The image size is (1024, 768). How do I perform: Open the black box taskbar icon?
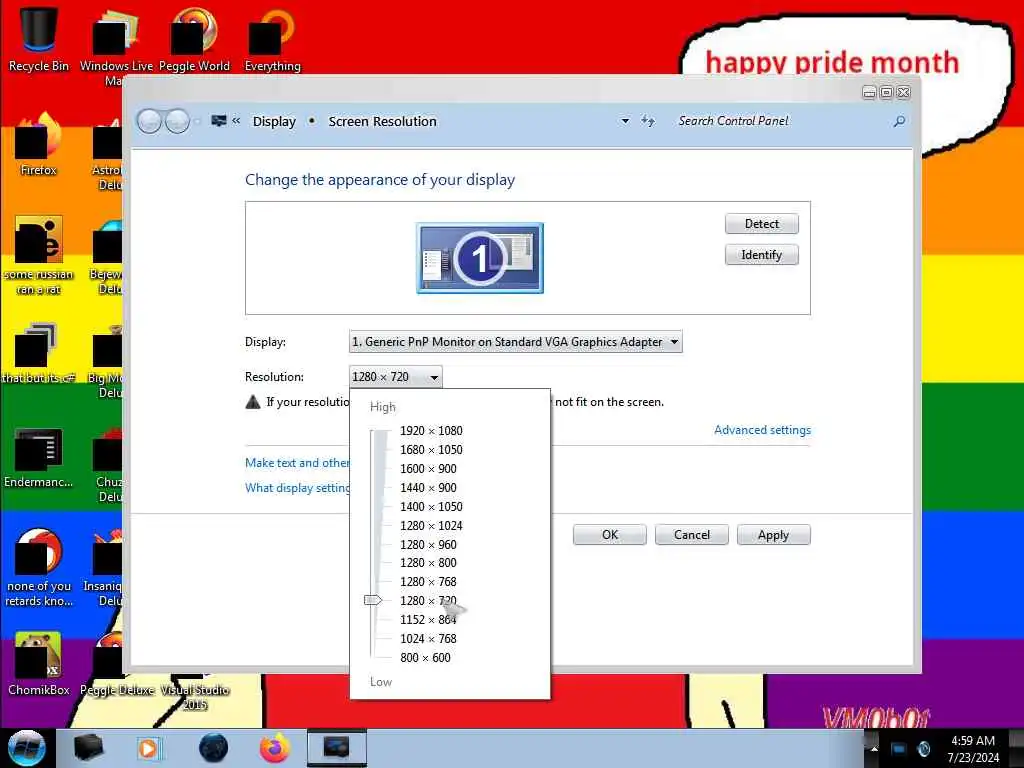coord(89,748)
